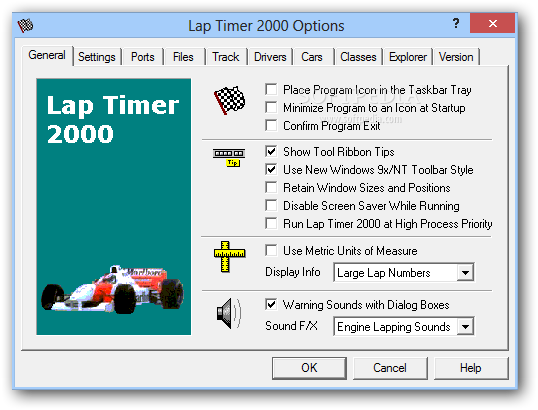Image resolution: width=538 pixels, height=410 pixels.
Task: Switch to the Explorer tab
Action: pyautogui.click(x=408, y=57)
